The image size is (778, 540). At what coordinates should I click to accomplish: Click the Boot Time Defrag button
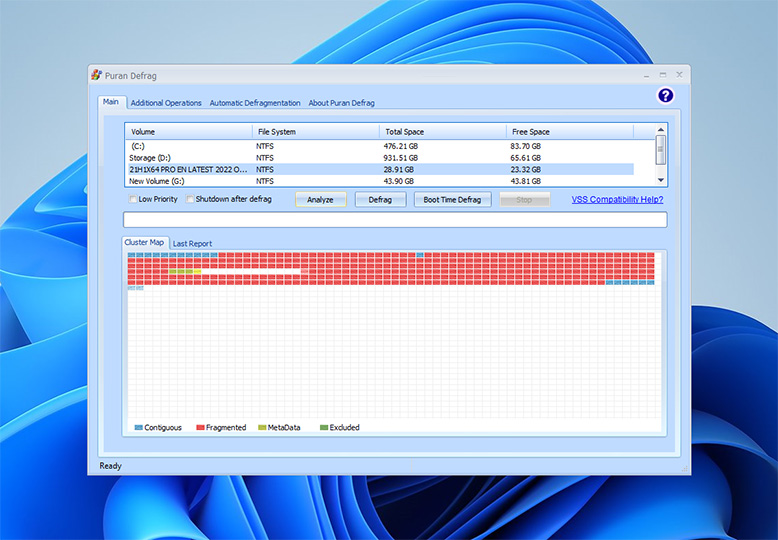click(452, 200)
